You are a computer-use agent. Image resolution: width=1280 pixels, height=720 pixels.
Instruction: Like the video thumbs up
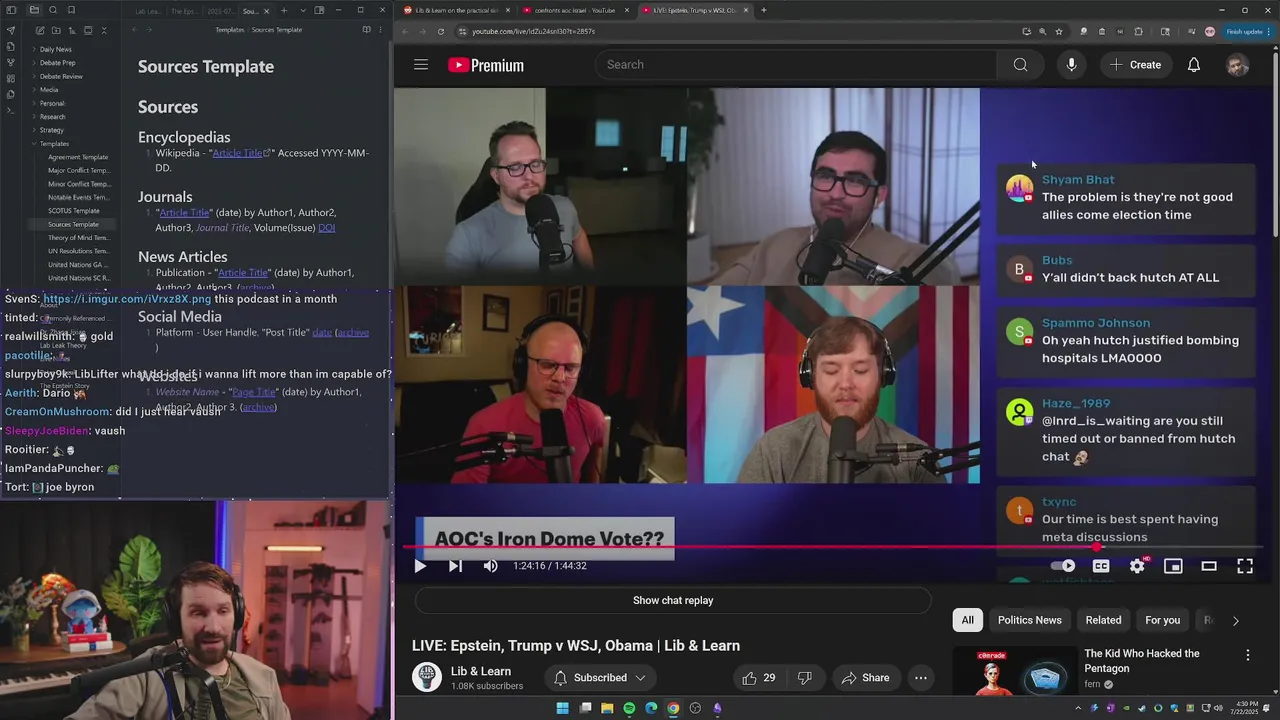pyautogui.click(x=758, y=678)
